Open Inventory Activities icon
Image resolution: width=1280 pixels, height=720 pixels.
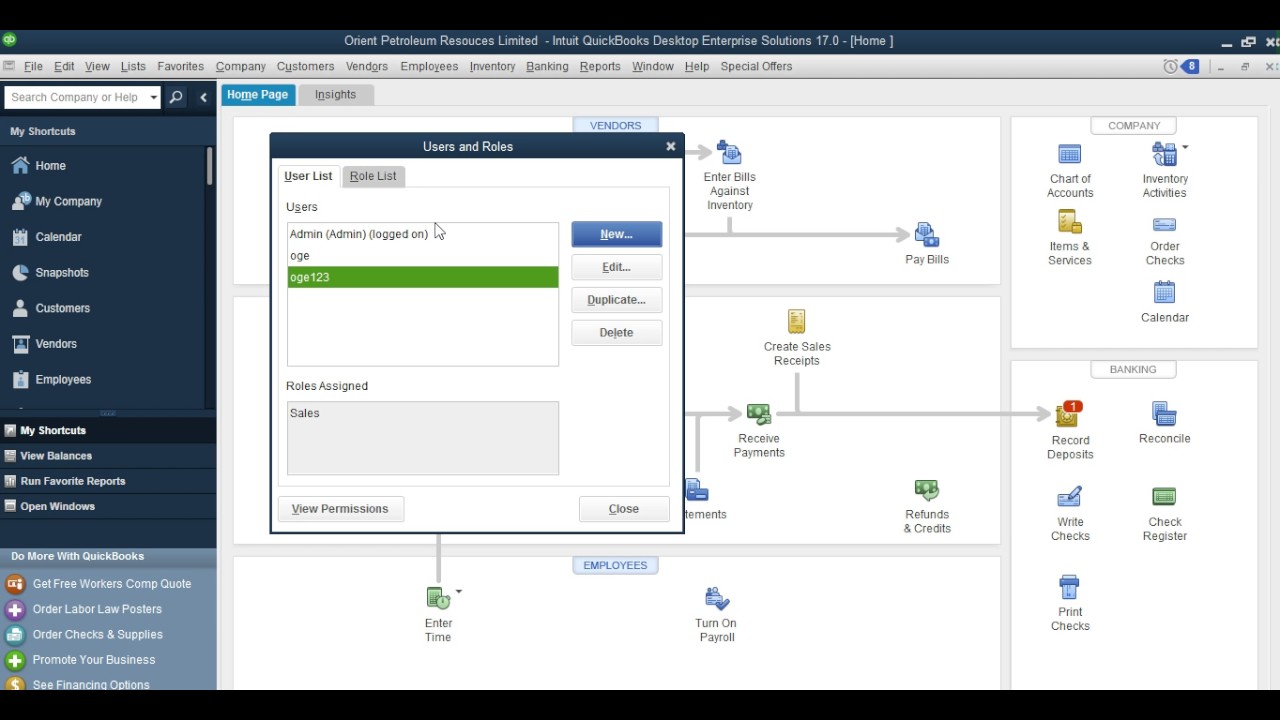(1164, 154)
